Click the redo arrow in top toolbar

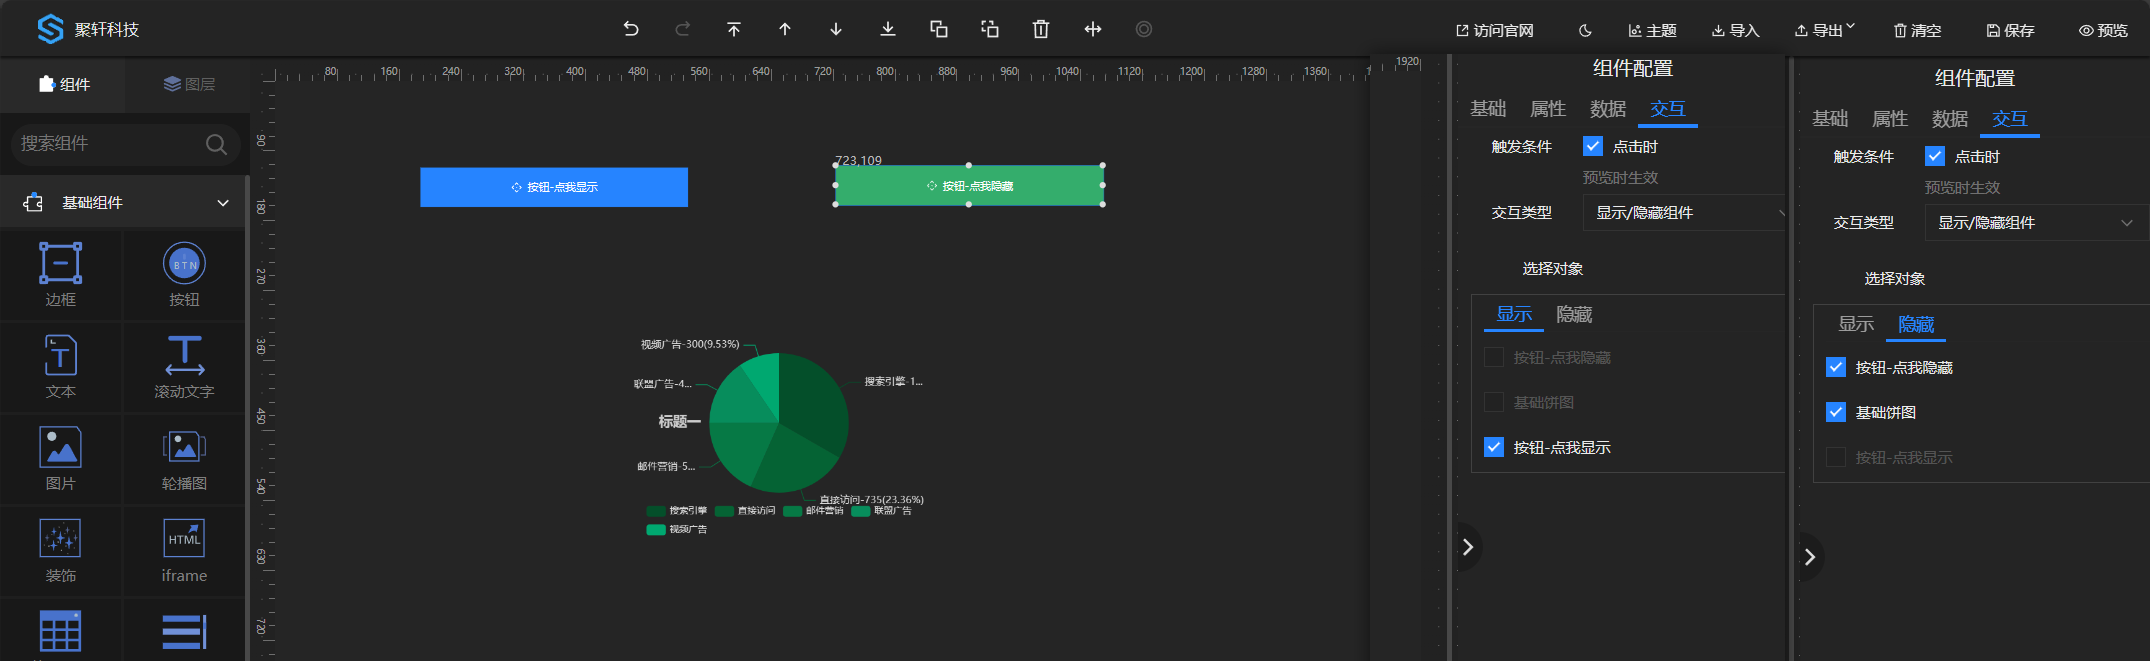click(x=683, y=29)
